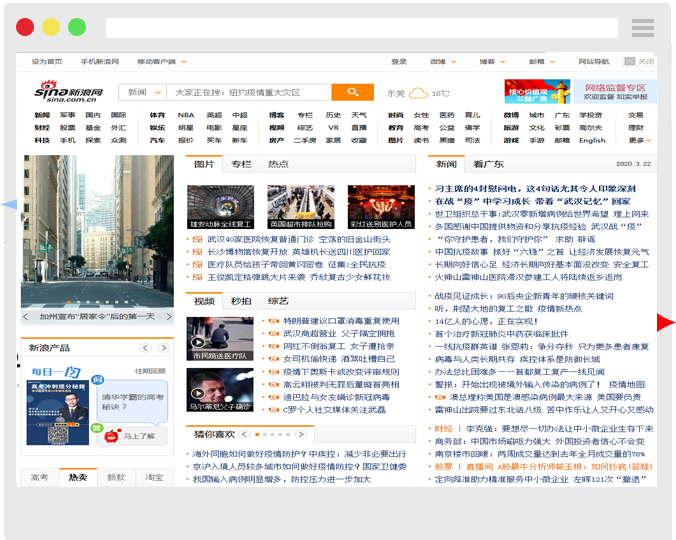Click the weather sun icon

418,93
